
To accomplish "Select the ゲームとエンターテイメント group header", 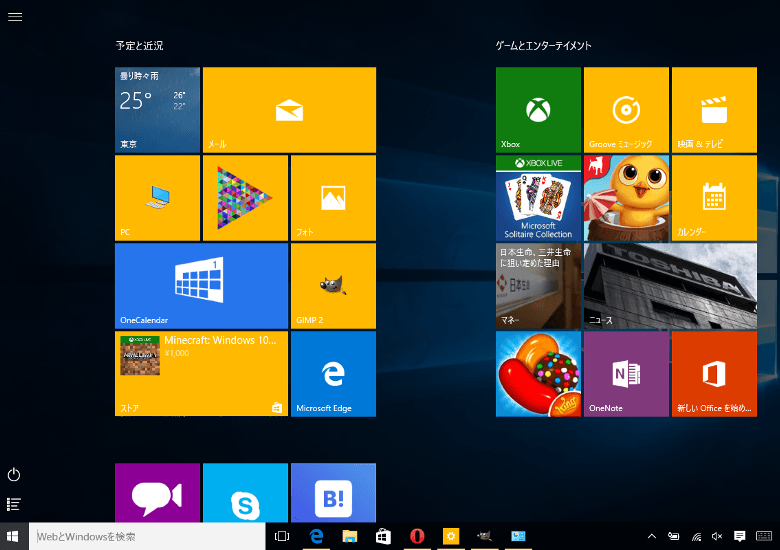I will [543, 46].
